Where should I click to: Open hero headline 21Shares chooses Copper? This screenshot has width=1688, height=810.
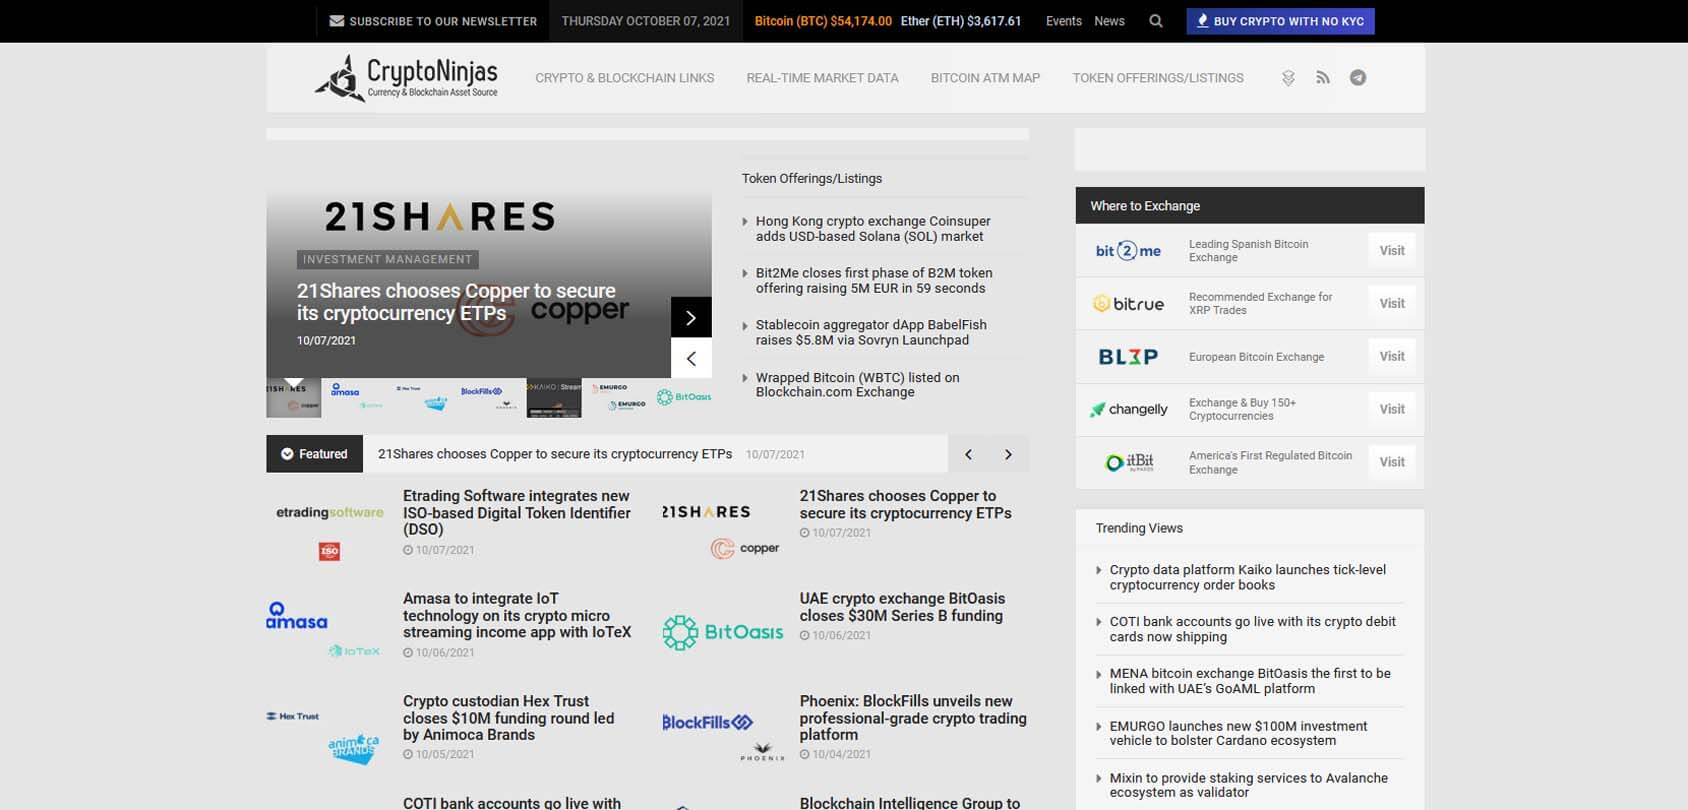click(x=456, y=302)
